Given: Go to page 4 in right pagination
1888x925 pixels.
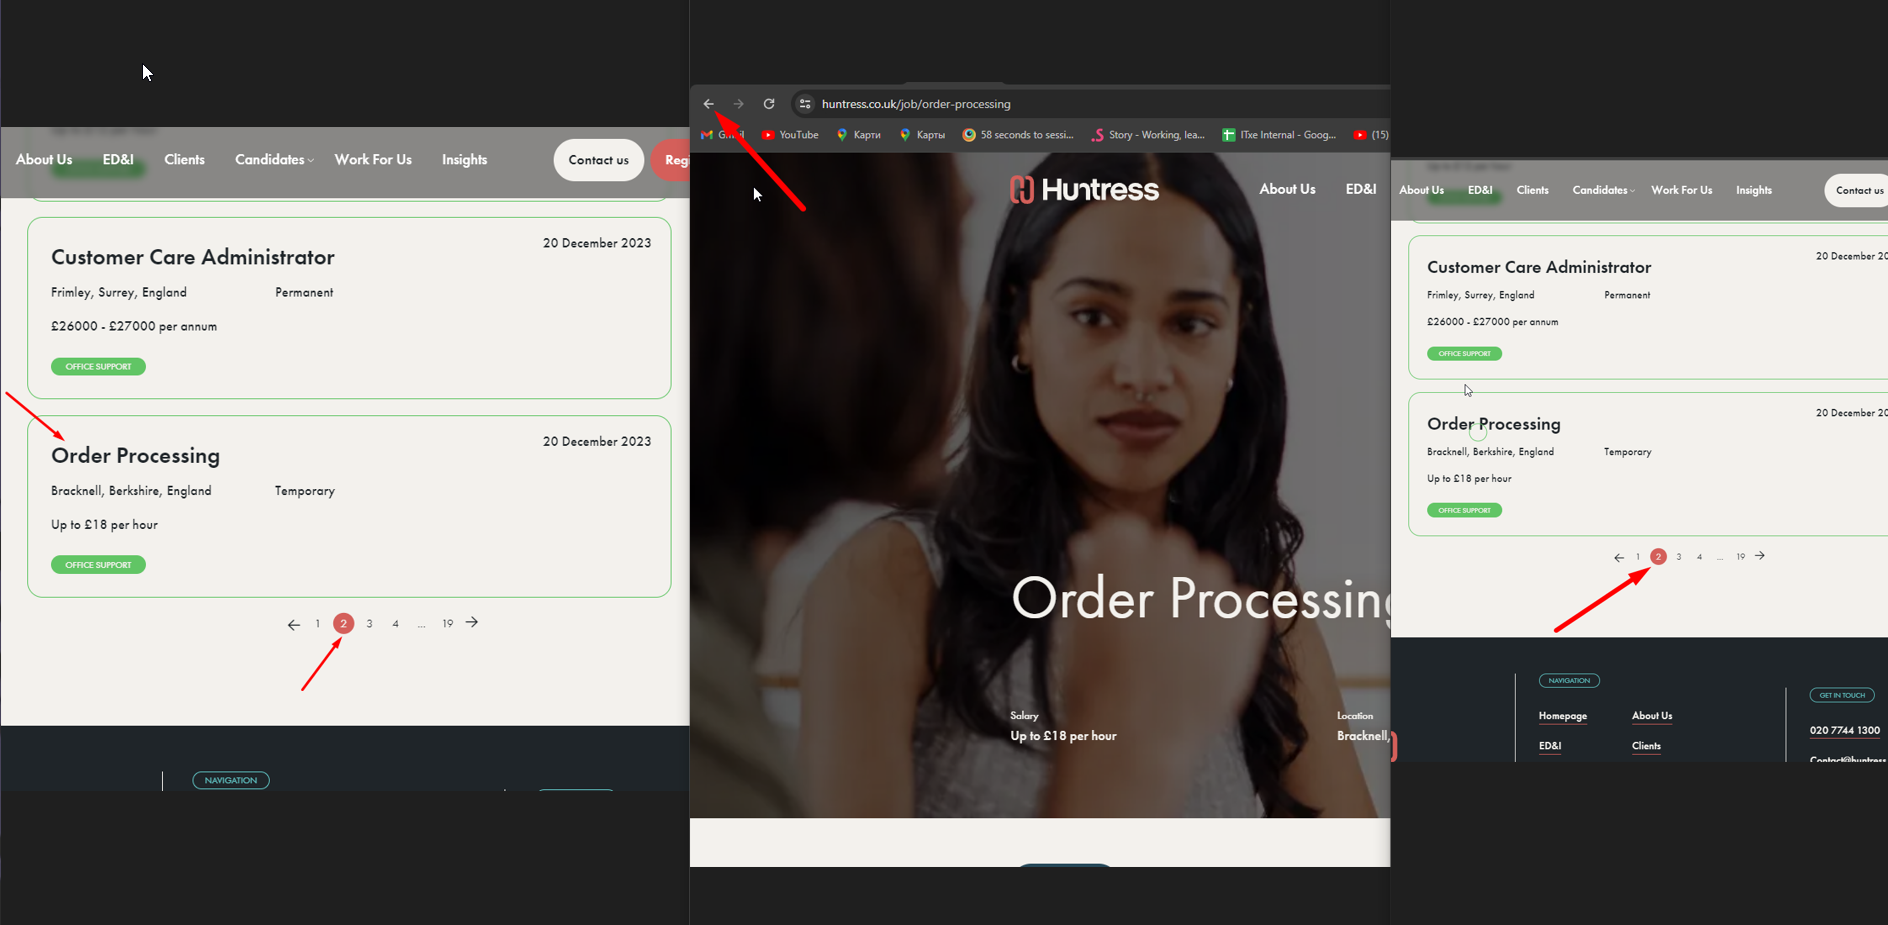Looking at the screenshot, I should [1699, 557].
